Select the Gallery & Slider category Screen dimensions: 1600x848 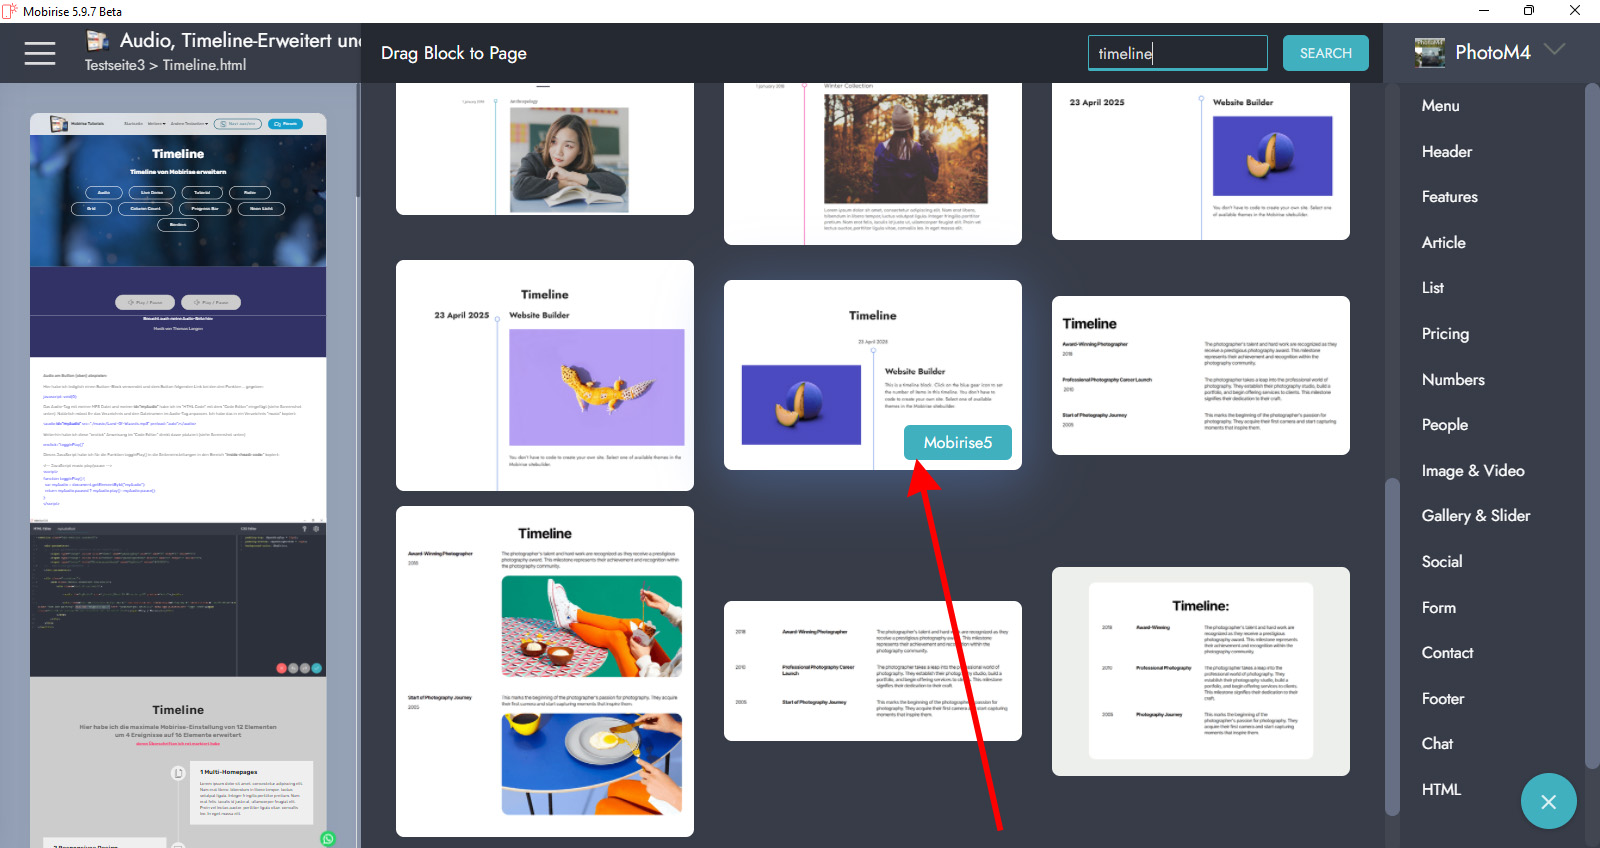point(1475,516)
